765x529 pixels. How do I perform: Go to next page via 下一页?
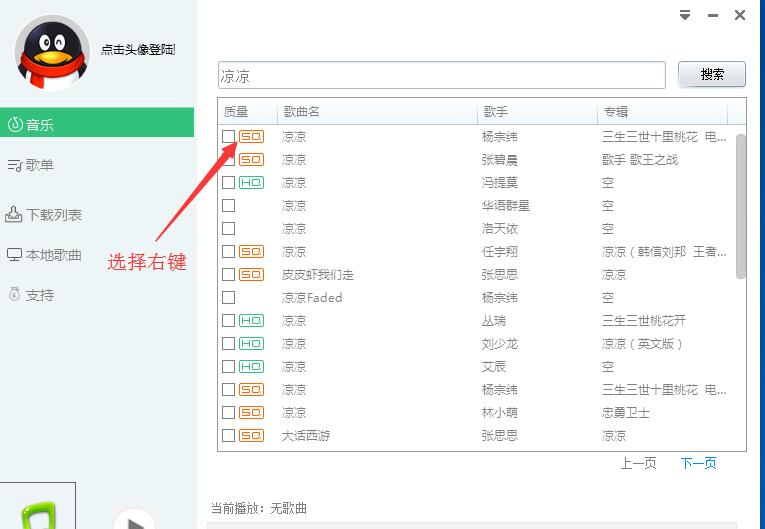698,463
